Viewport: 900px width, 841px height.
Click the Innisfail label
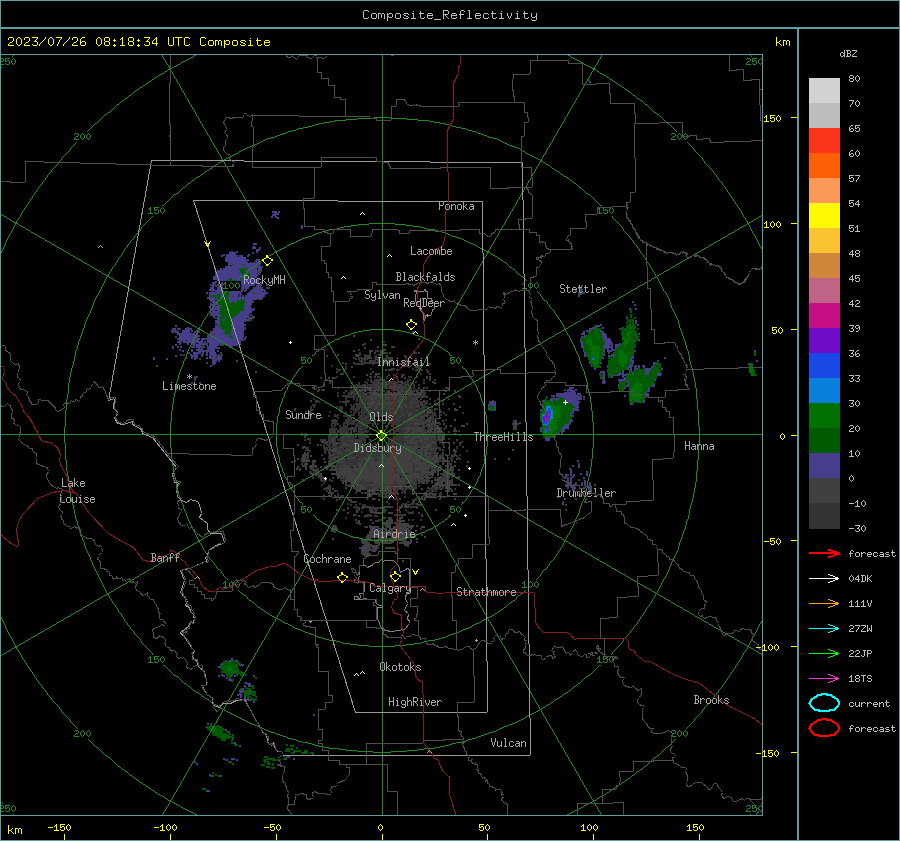pyautogui.click(x=404, y=362)
